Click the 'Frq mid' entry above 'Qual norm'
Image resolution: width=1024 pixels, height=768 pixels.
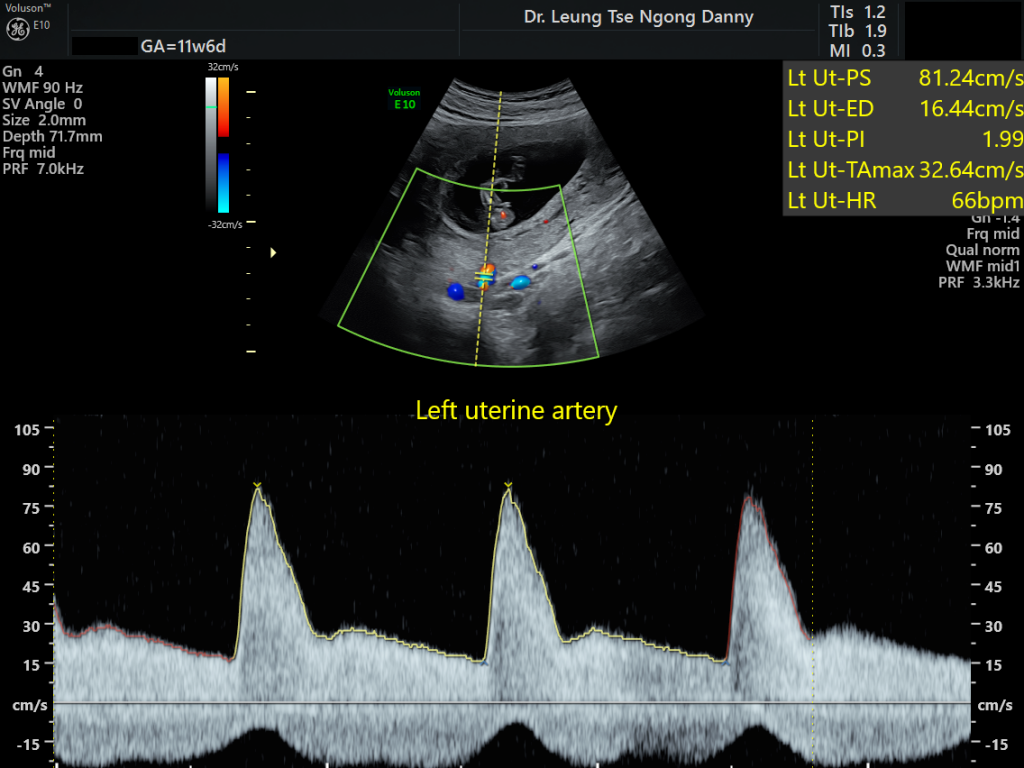[993, 234]
